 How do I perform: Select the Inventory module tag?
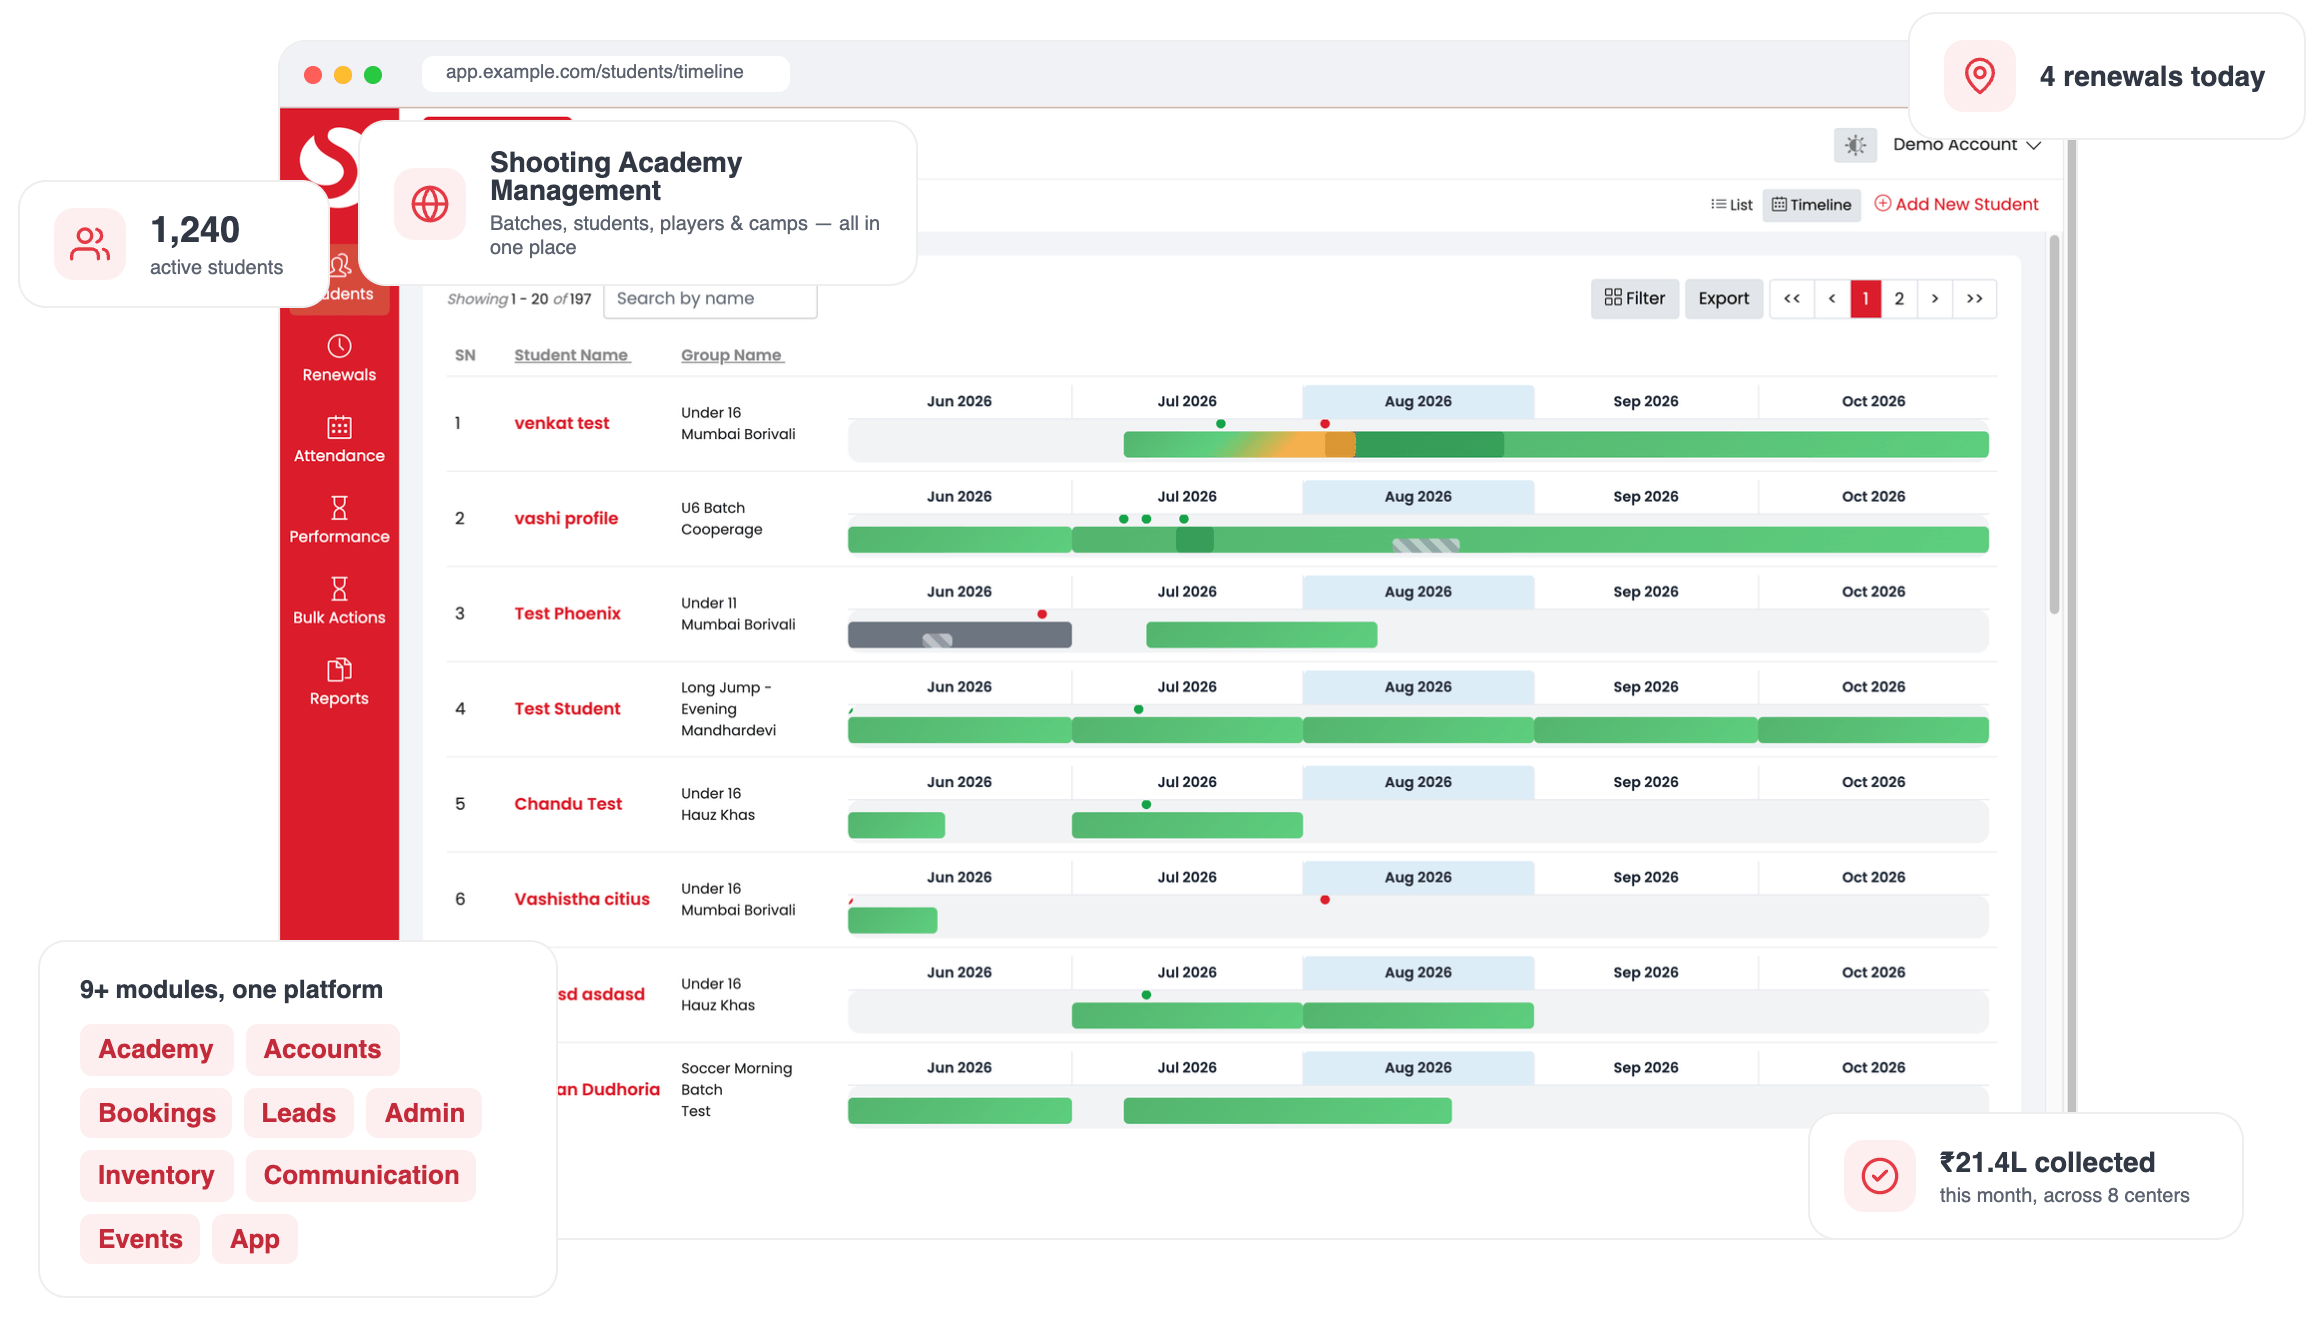[156, 1175]
